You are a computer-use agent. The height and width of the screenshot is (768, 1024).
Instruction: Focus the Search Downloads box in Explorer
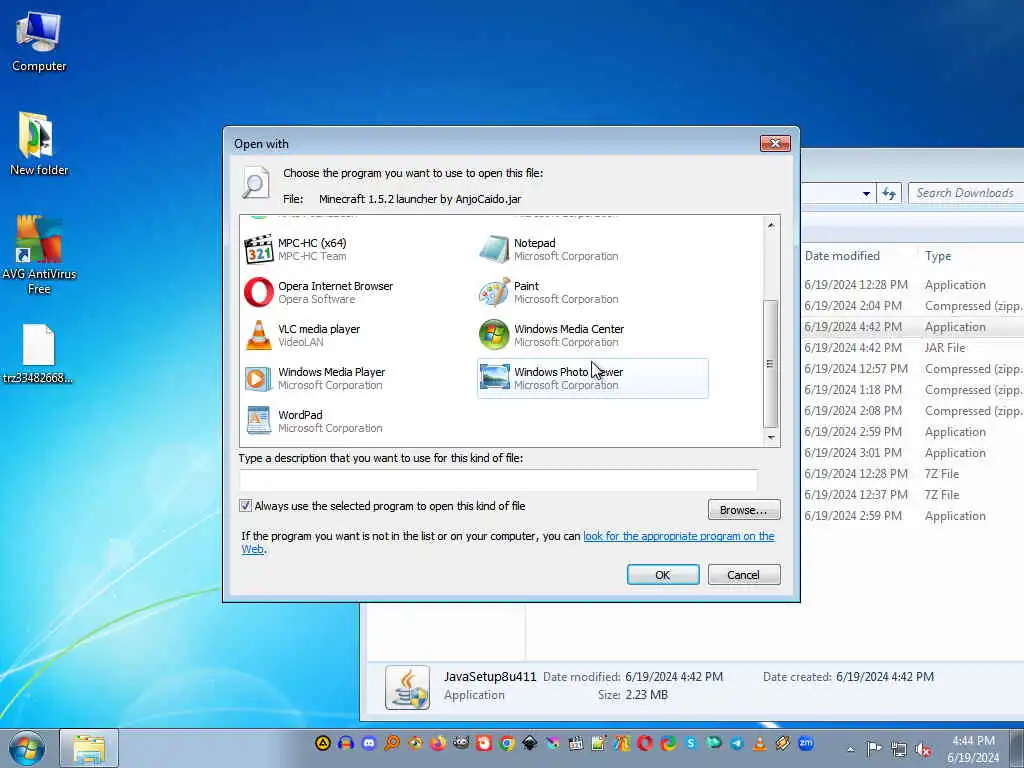(x=967, y=193)
